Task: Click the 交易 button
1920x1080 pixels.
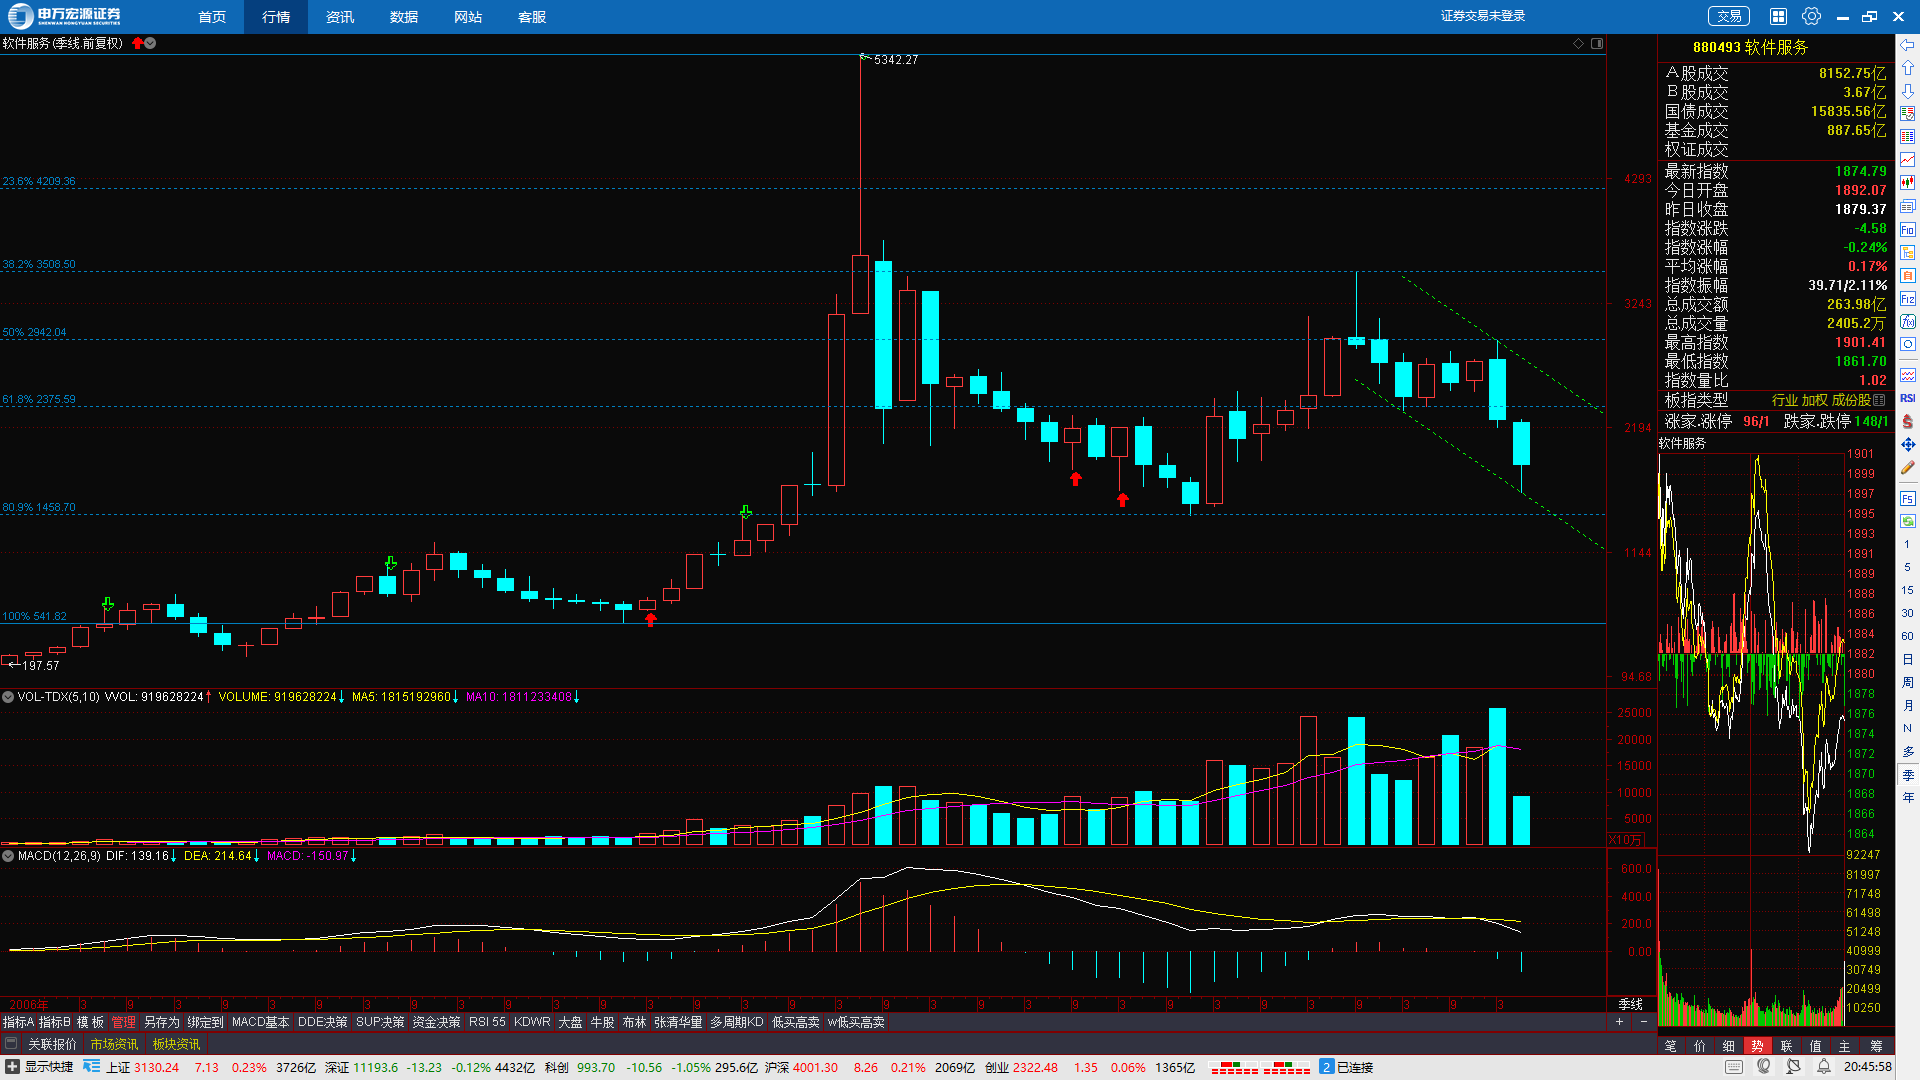Action: point(1729,16)
